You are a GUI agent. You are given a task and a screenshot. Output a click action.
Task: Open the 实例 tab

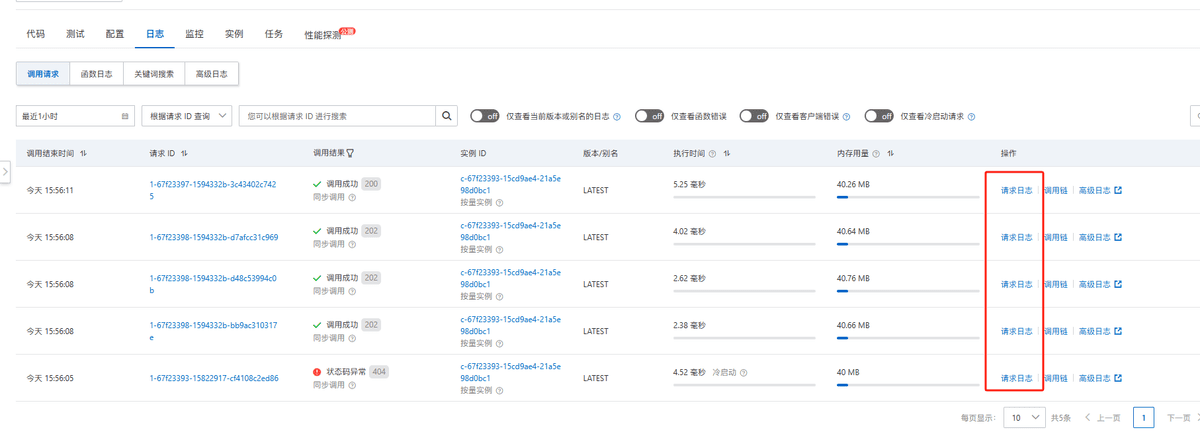(234, 34)
